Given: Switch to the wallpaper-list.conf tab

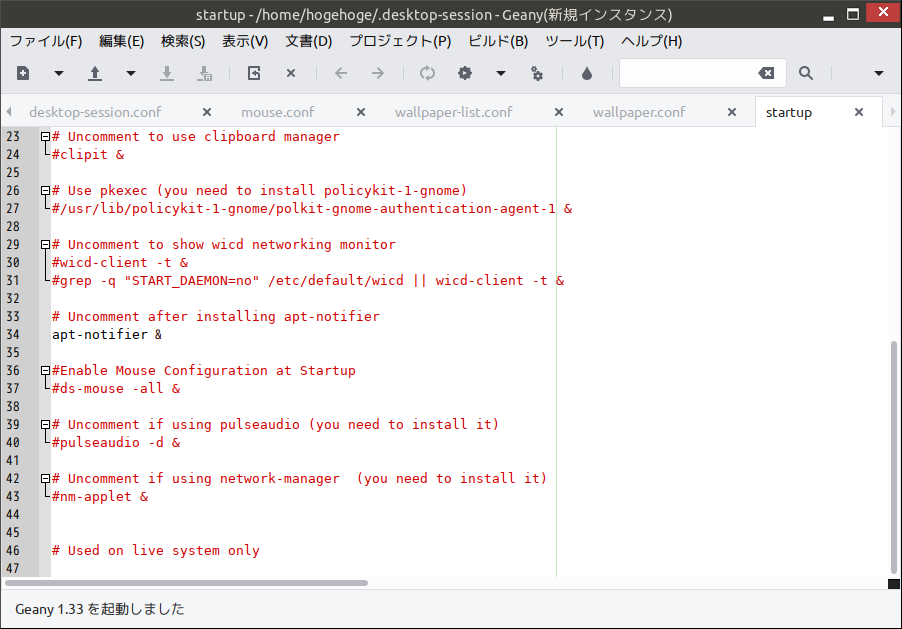Looking at the screenshot, I should [453, 112].
